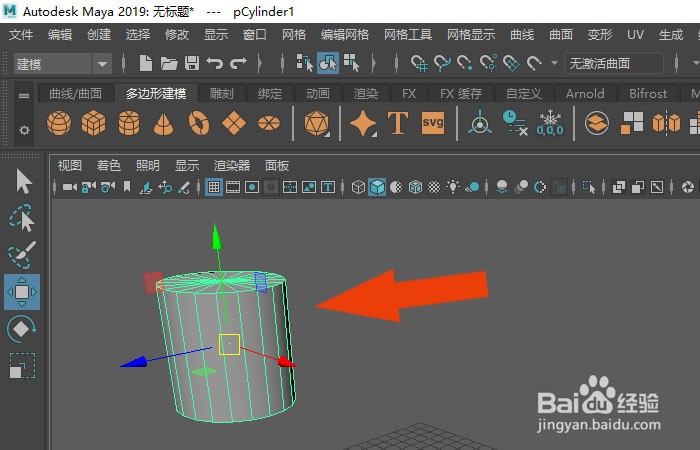Activate the Scale tool in toolbox

point(22,366)
